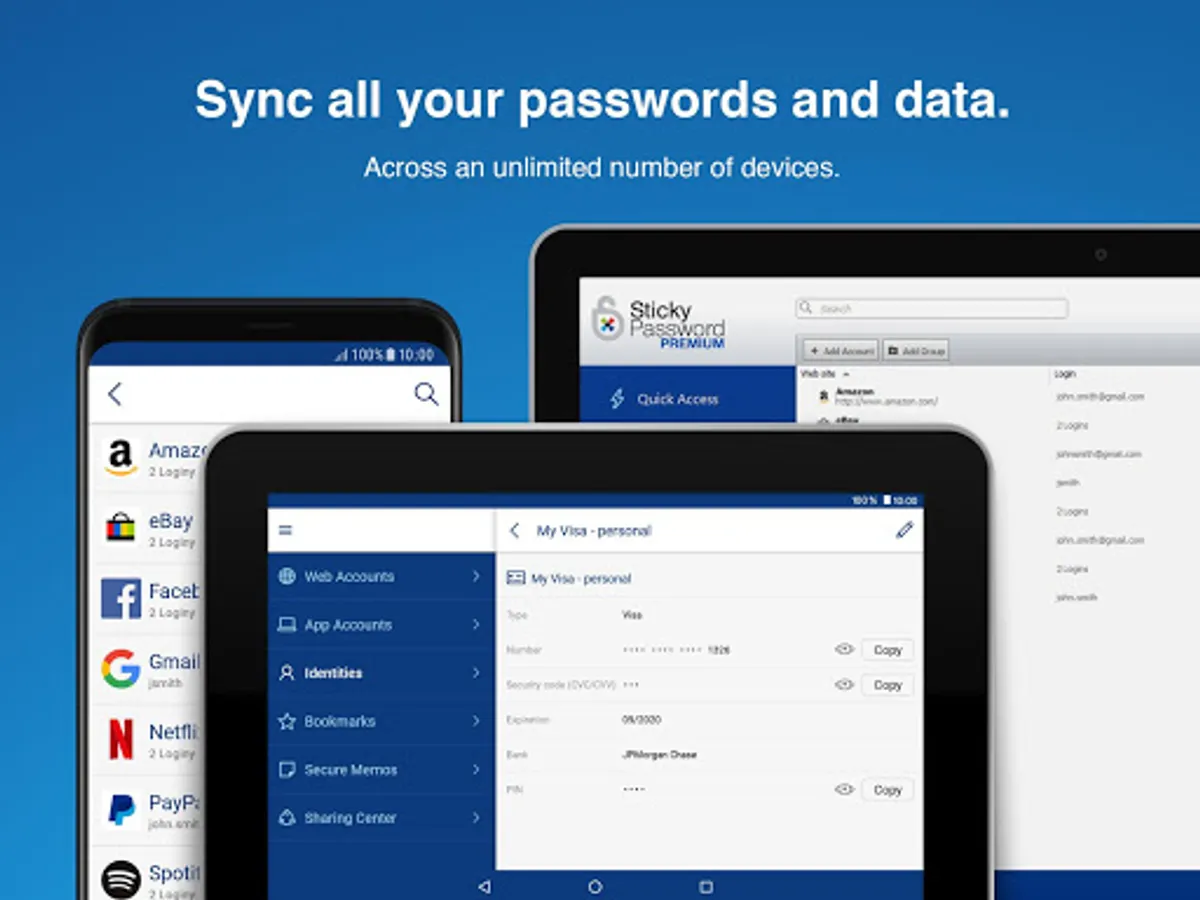Tap 2 Logins under eBay on phone
1200x900 pixels.
click(172, 543)
